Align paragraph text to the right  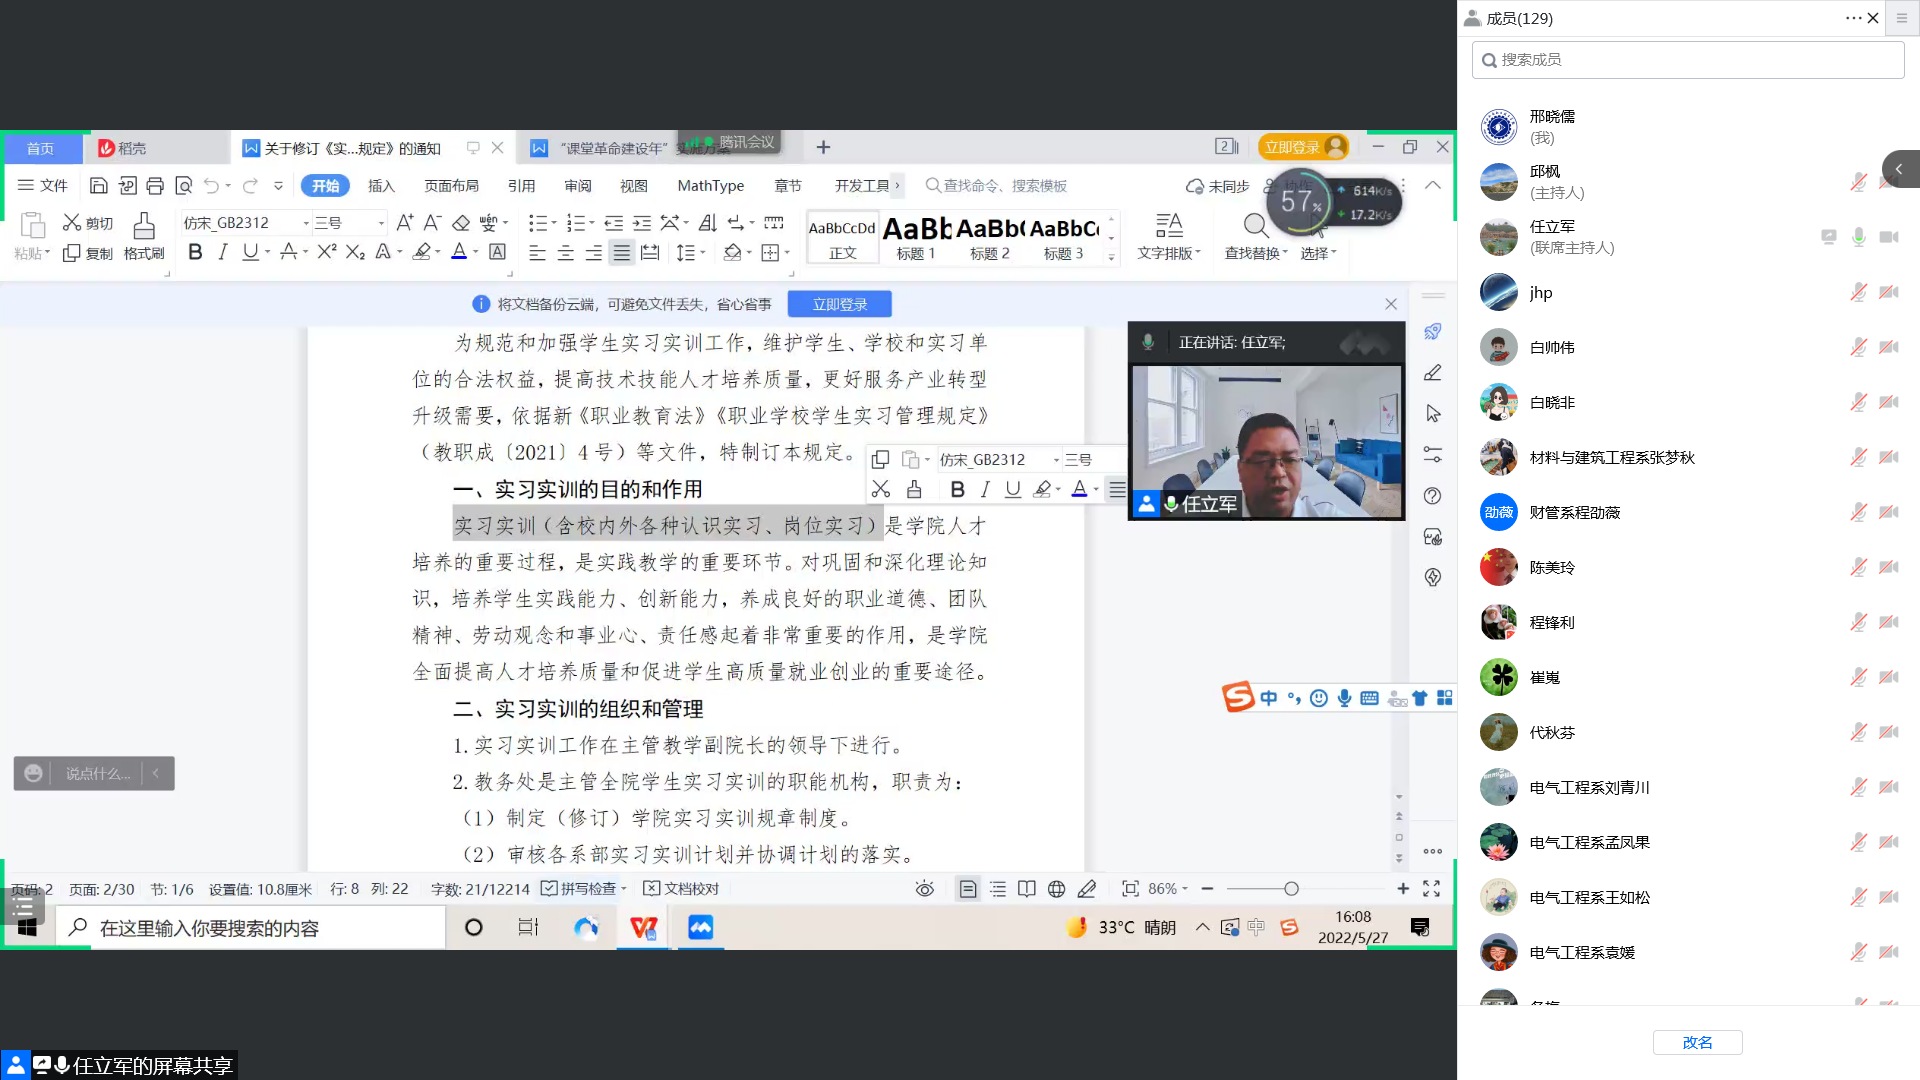pos(593,252)
